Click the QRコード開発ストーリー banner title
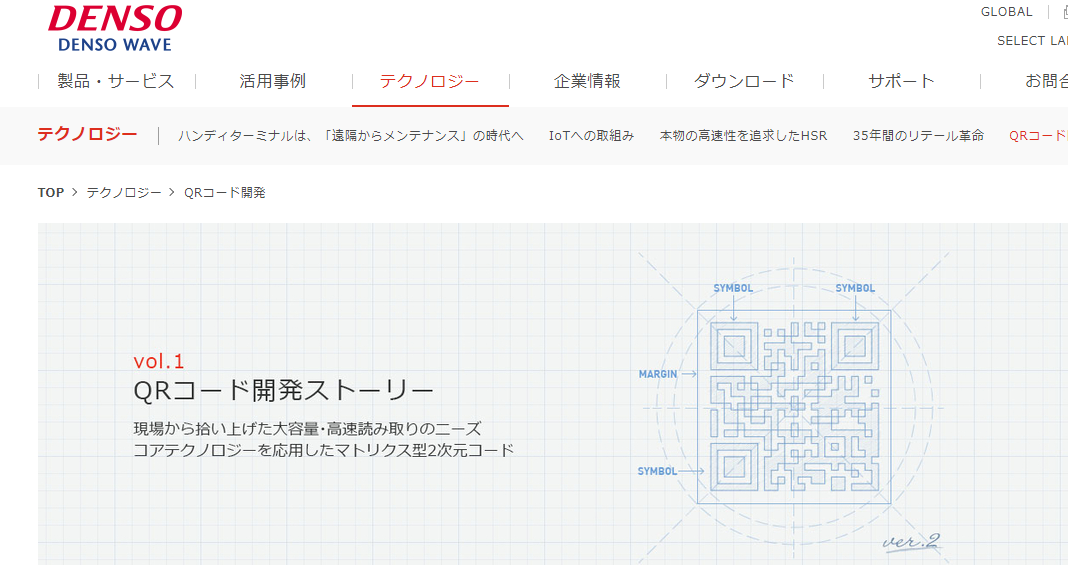This screenshot has height=565, width=1068. 284,389
